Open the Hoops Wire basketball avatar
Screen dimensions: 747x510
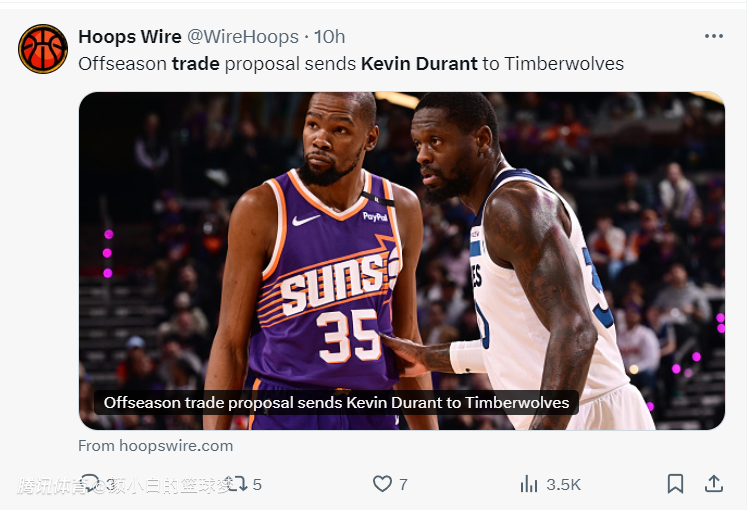point(43,49)
